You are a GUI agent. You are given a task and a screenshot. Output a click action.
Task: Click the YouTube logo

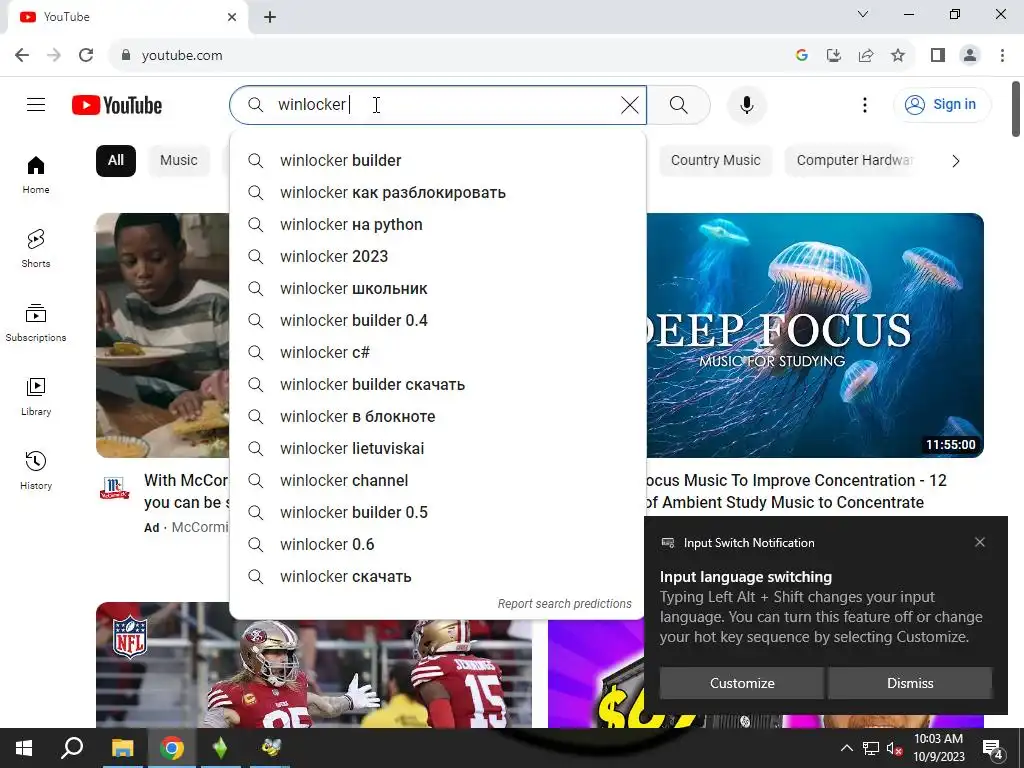[x=117, y=105]
